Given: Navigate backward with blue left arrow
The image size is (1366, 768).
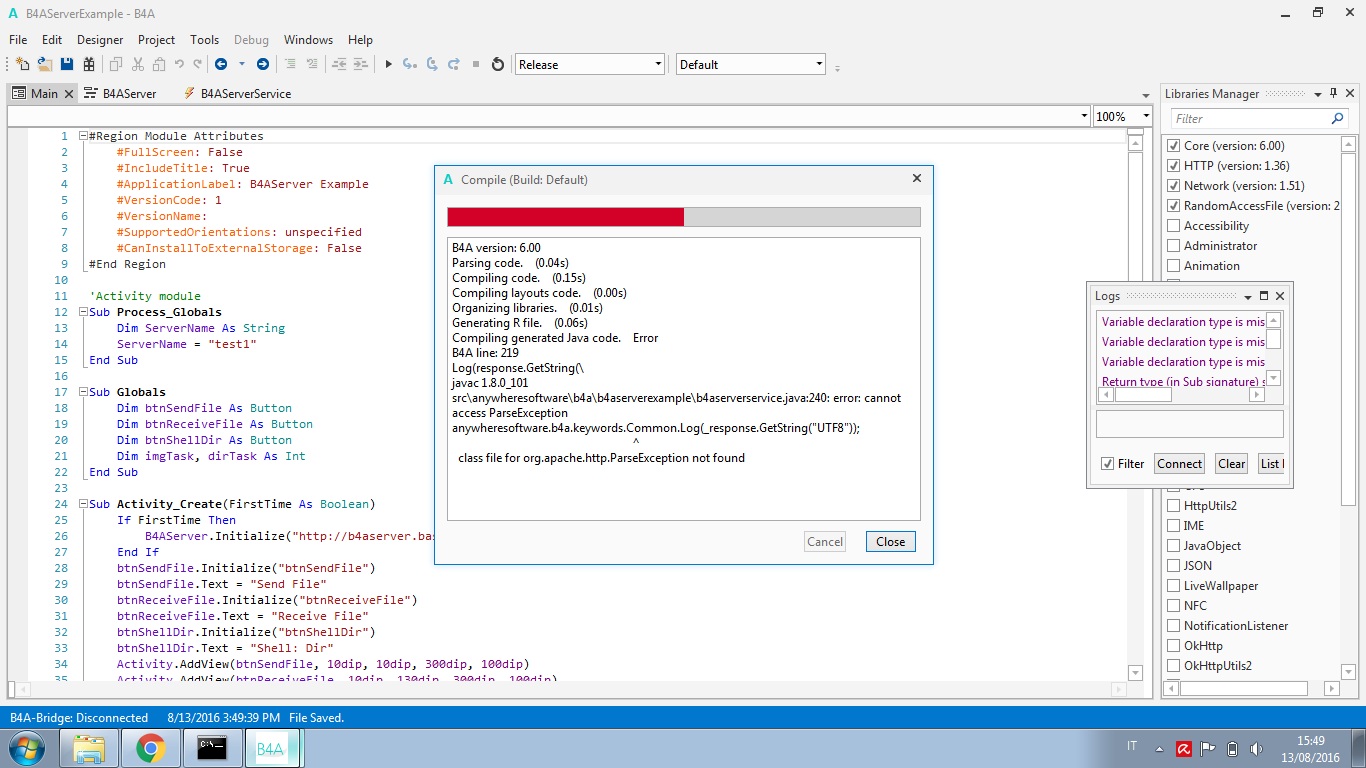Looking at the screenshot, I should click(x=221, y=64).
